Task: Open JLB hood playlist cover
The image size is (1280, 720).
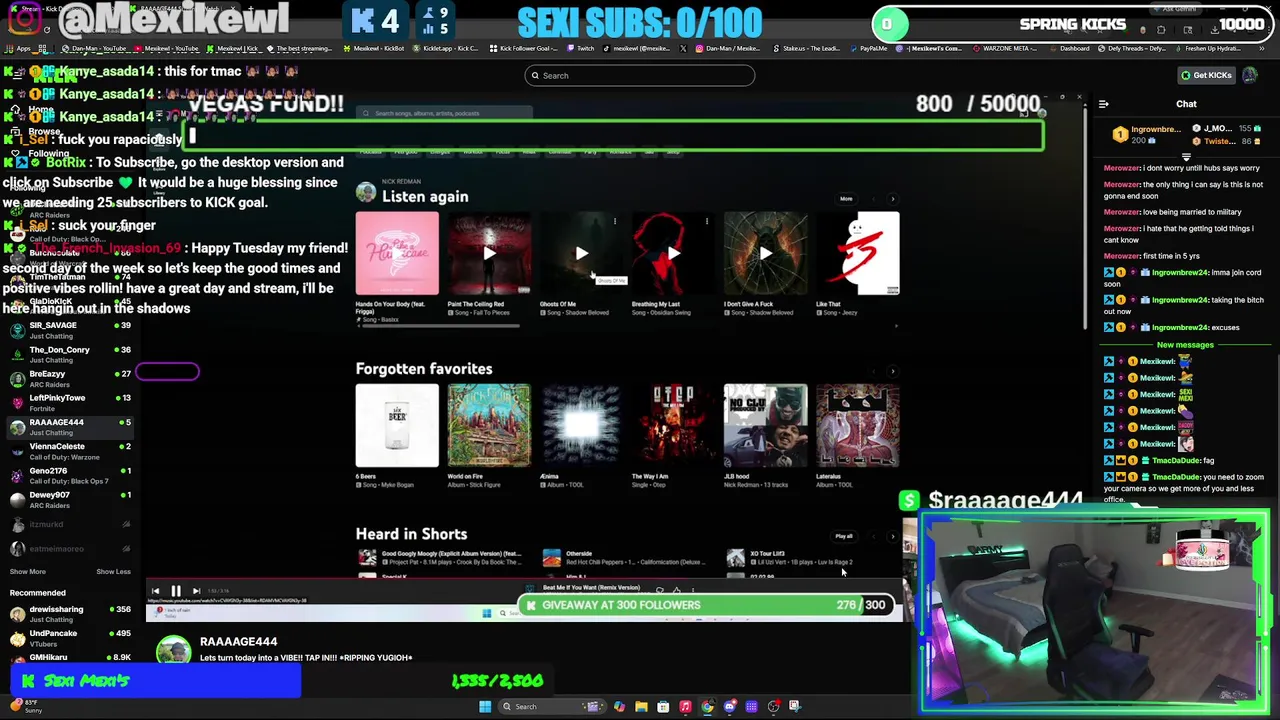Action: point(765,426)
